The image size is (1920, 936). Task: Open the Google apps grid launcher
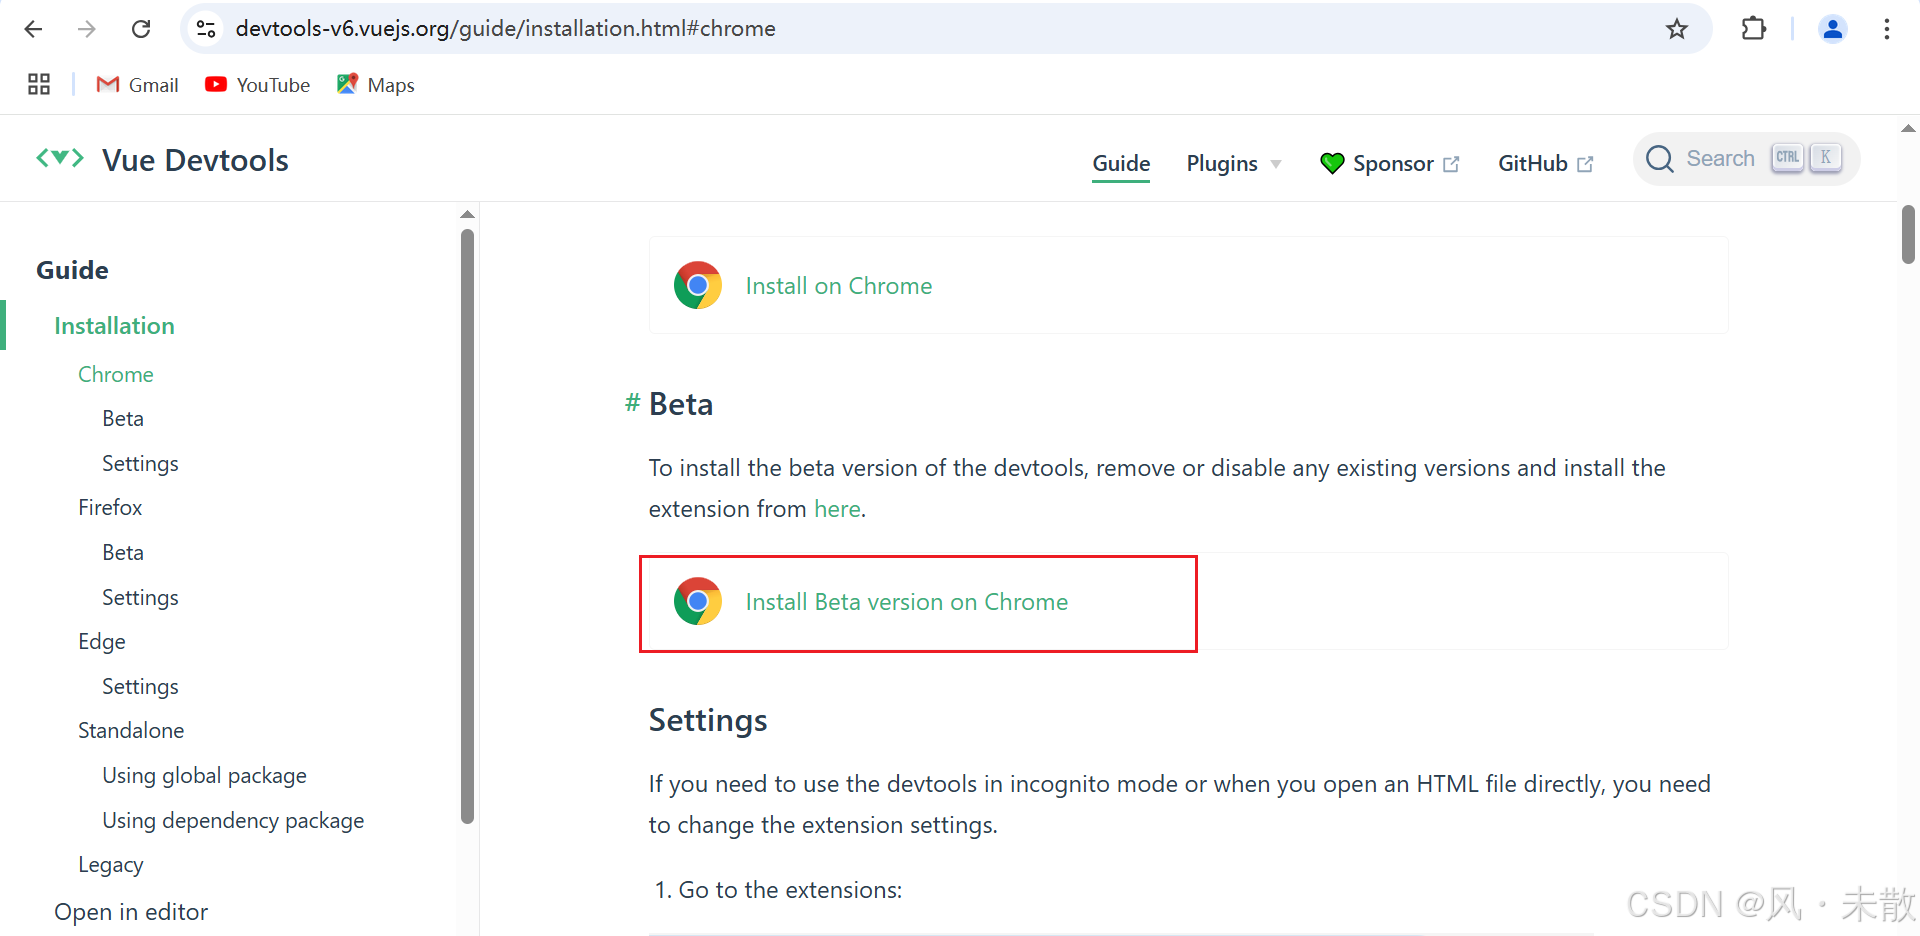point(38,84)
